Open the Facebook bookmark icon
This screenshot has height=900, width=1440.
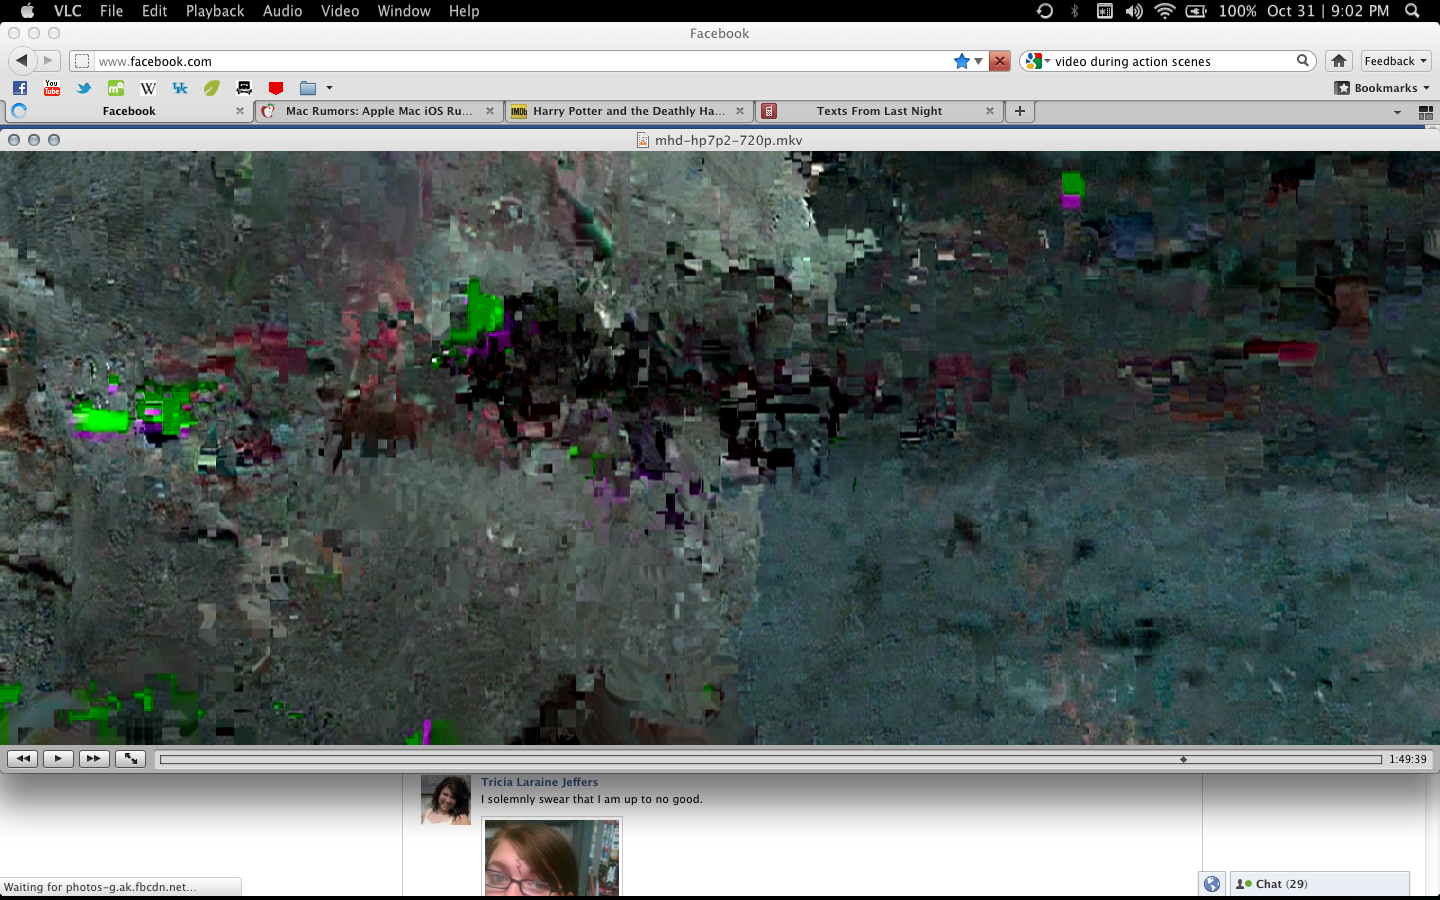20,88
